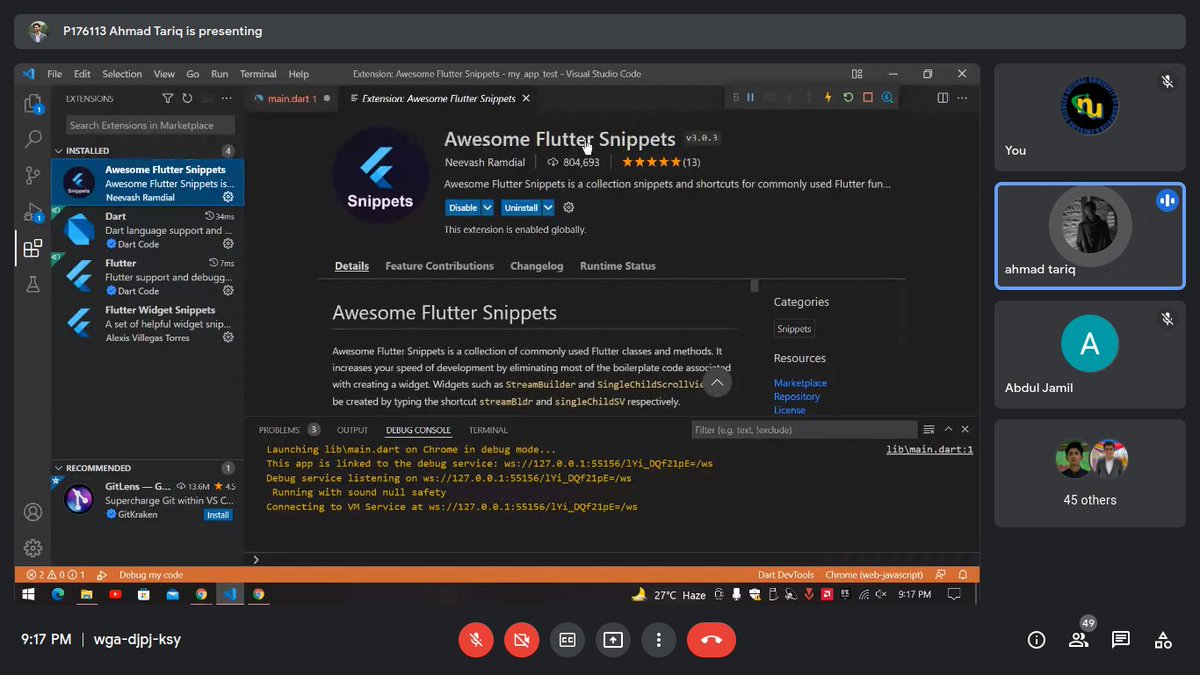The image size is (1200, 675).
Task: Click Dart DevTools in status bar
Action: 786,575
